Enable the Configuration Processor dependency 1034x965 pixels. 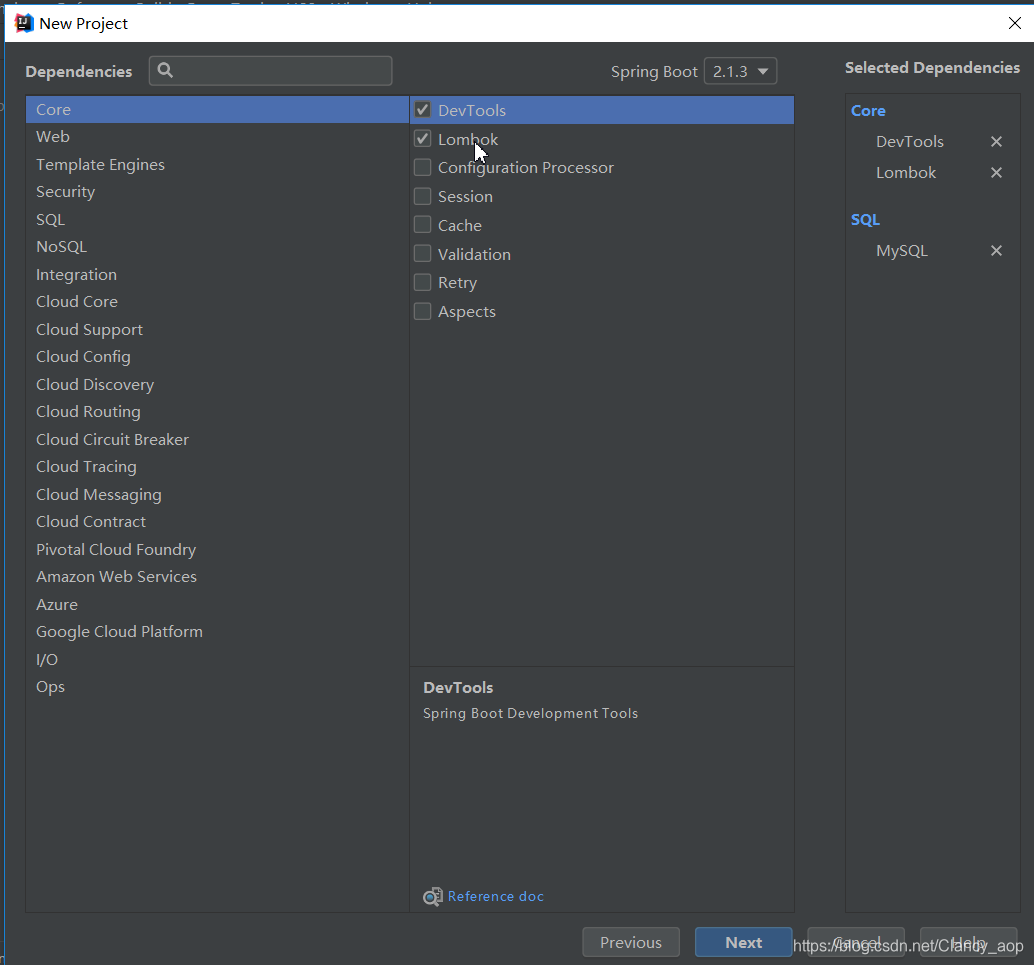point(423,168)
